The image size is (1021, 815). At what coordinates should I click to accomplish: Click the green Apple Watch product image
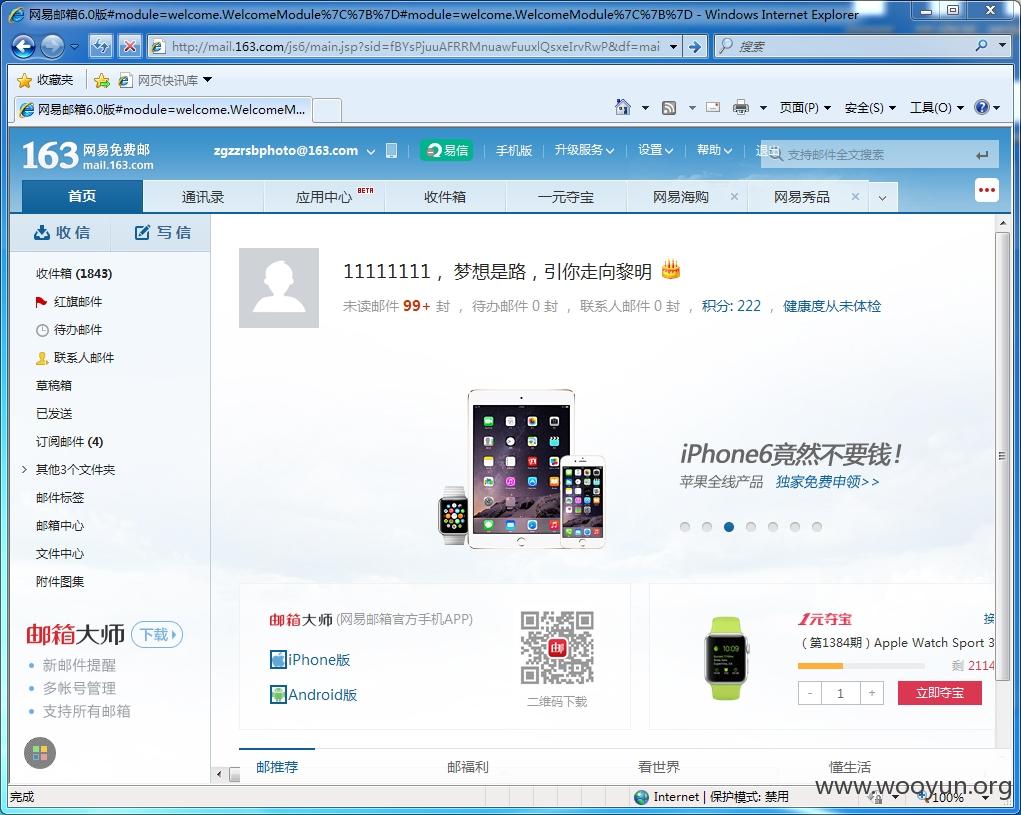point(726,658)
